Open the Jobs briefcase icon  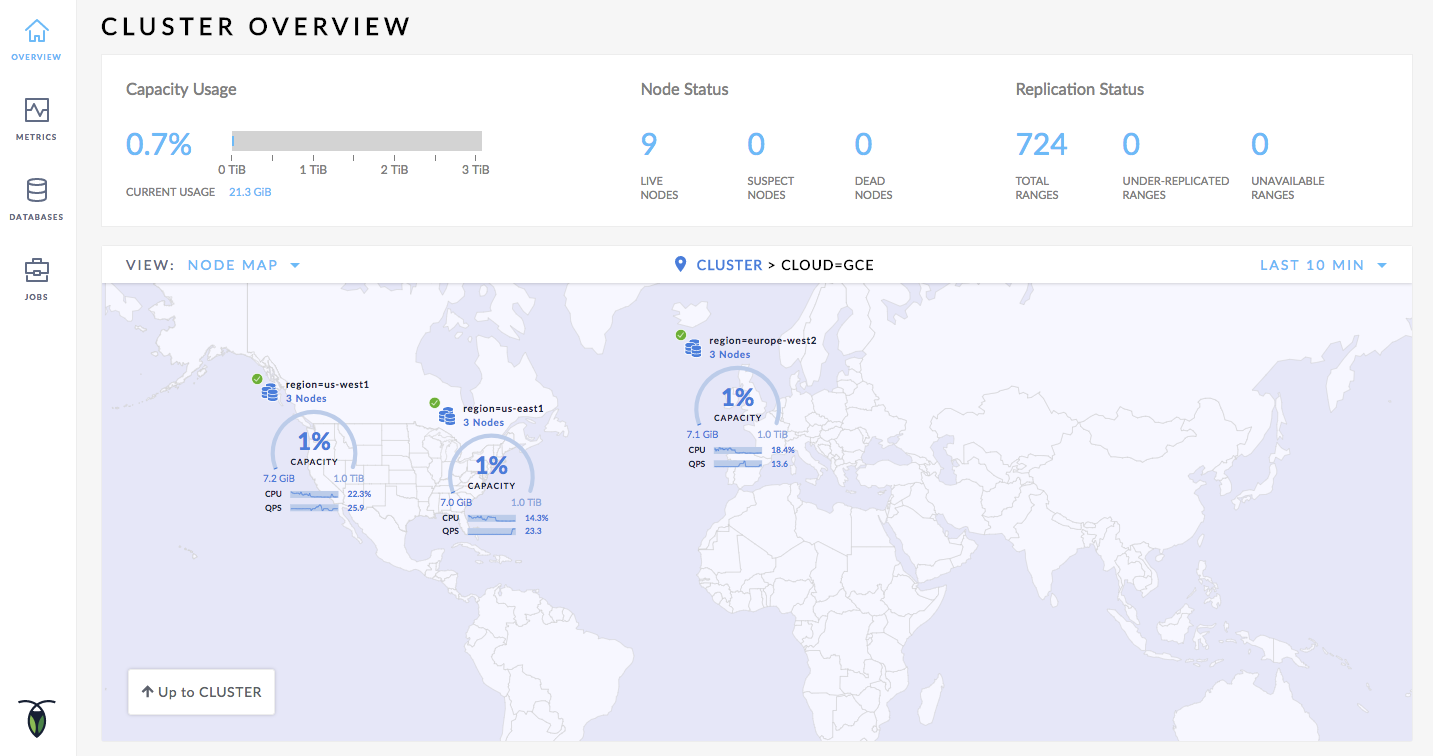coord(37,270)
